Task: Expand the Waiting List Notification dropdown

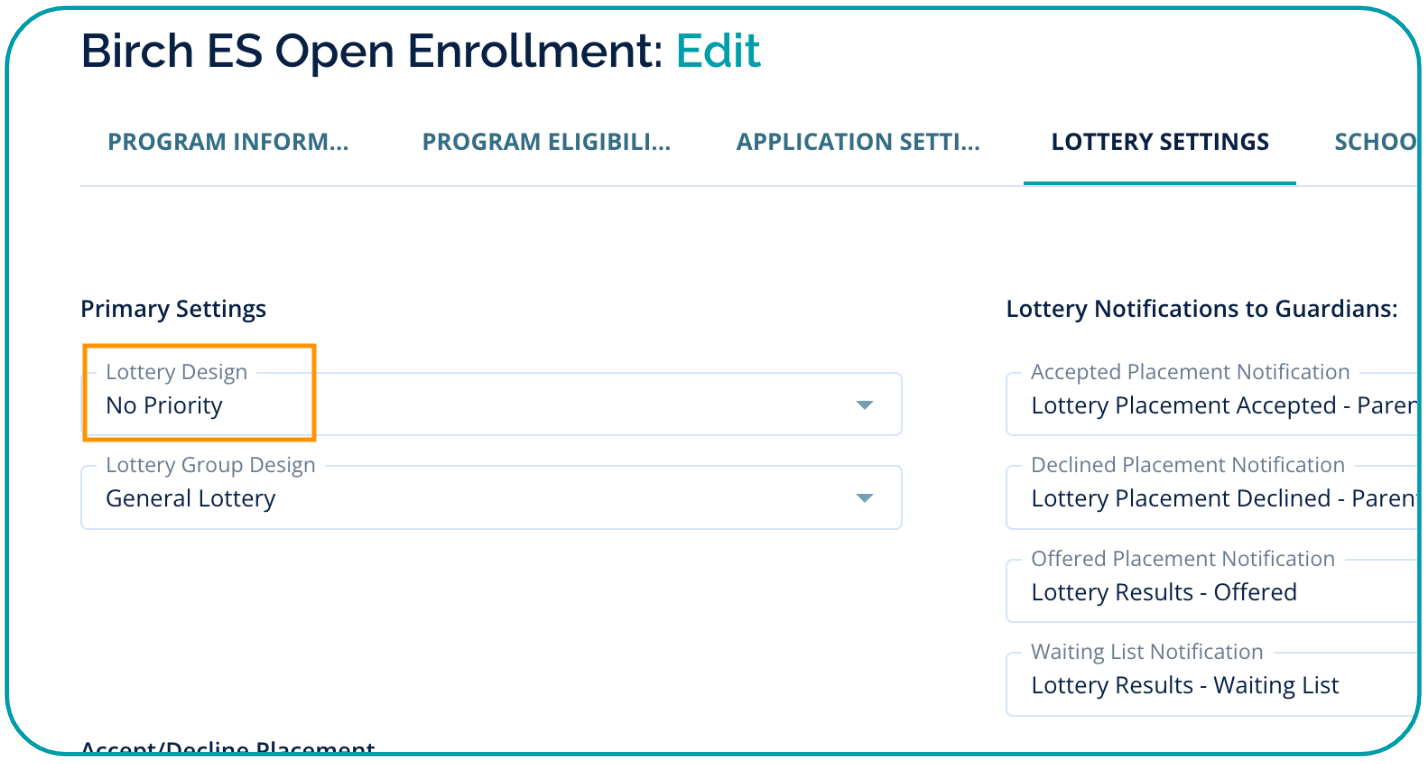Action: point(1210,685)
